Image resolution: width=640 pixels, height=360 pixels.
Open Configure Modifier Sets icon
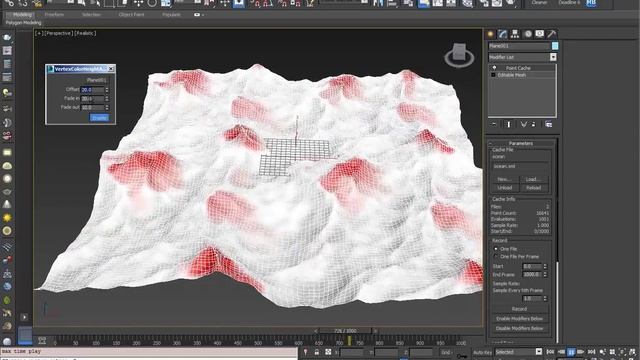[x=548, y=124]
